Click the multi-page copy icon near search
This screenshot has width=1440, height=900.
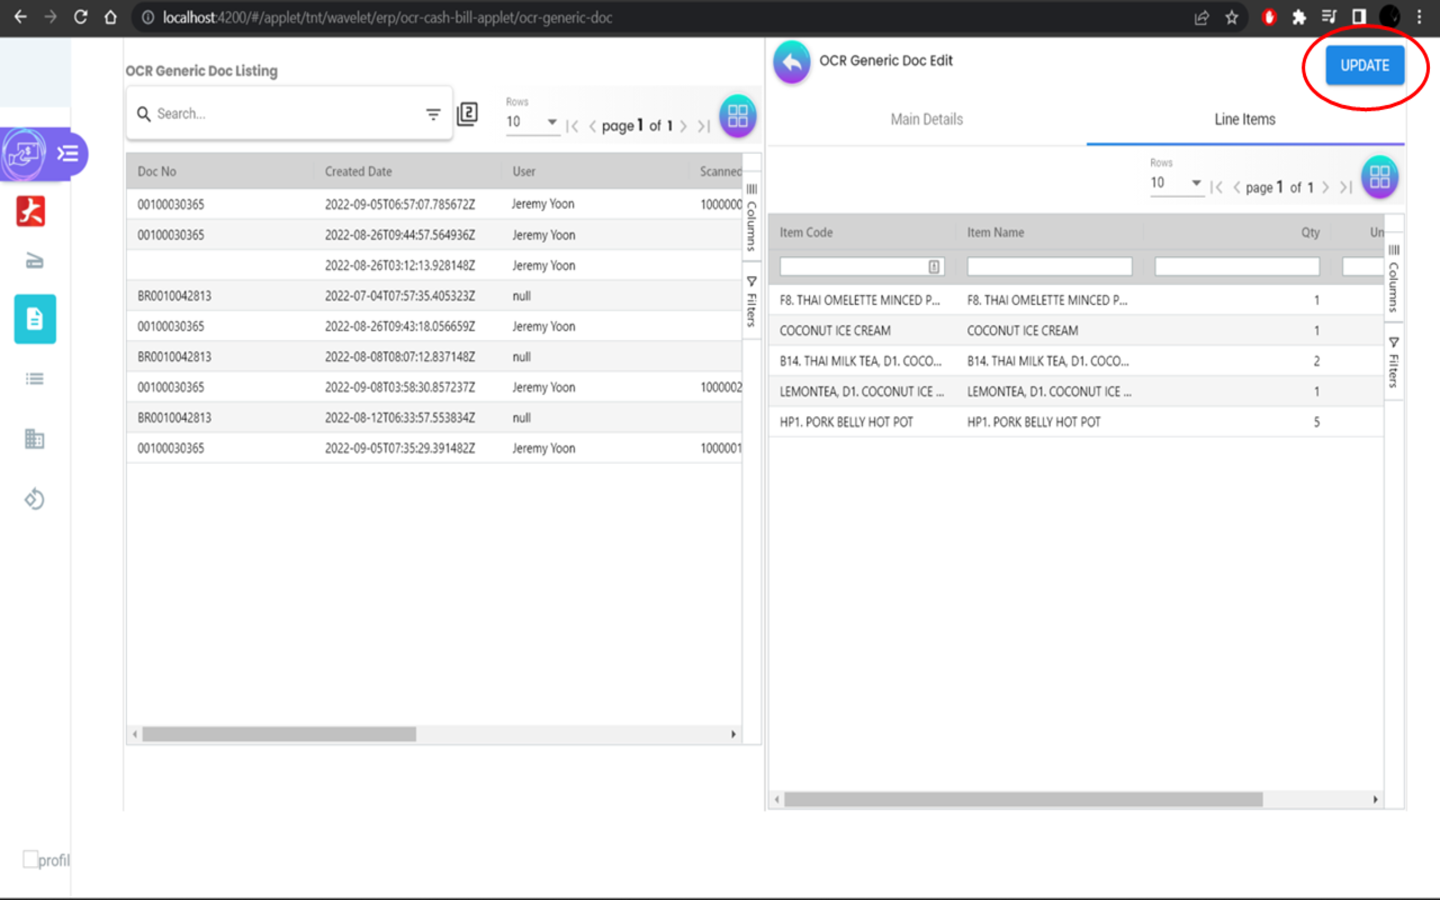pos(467,114)
